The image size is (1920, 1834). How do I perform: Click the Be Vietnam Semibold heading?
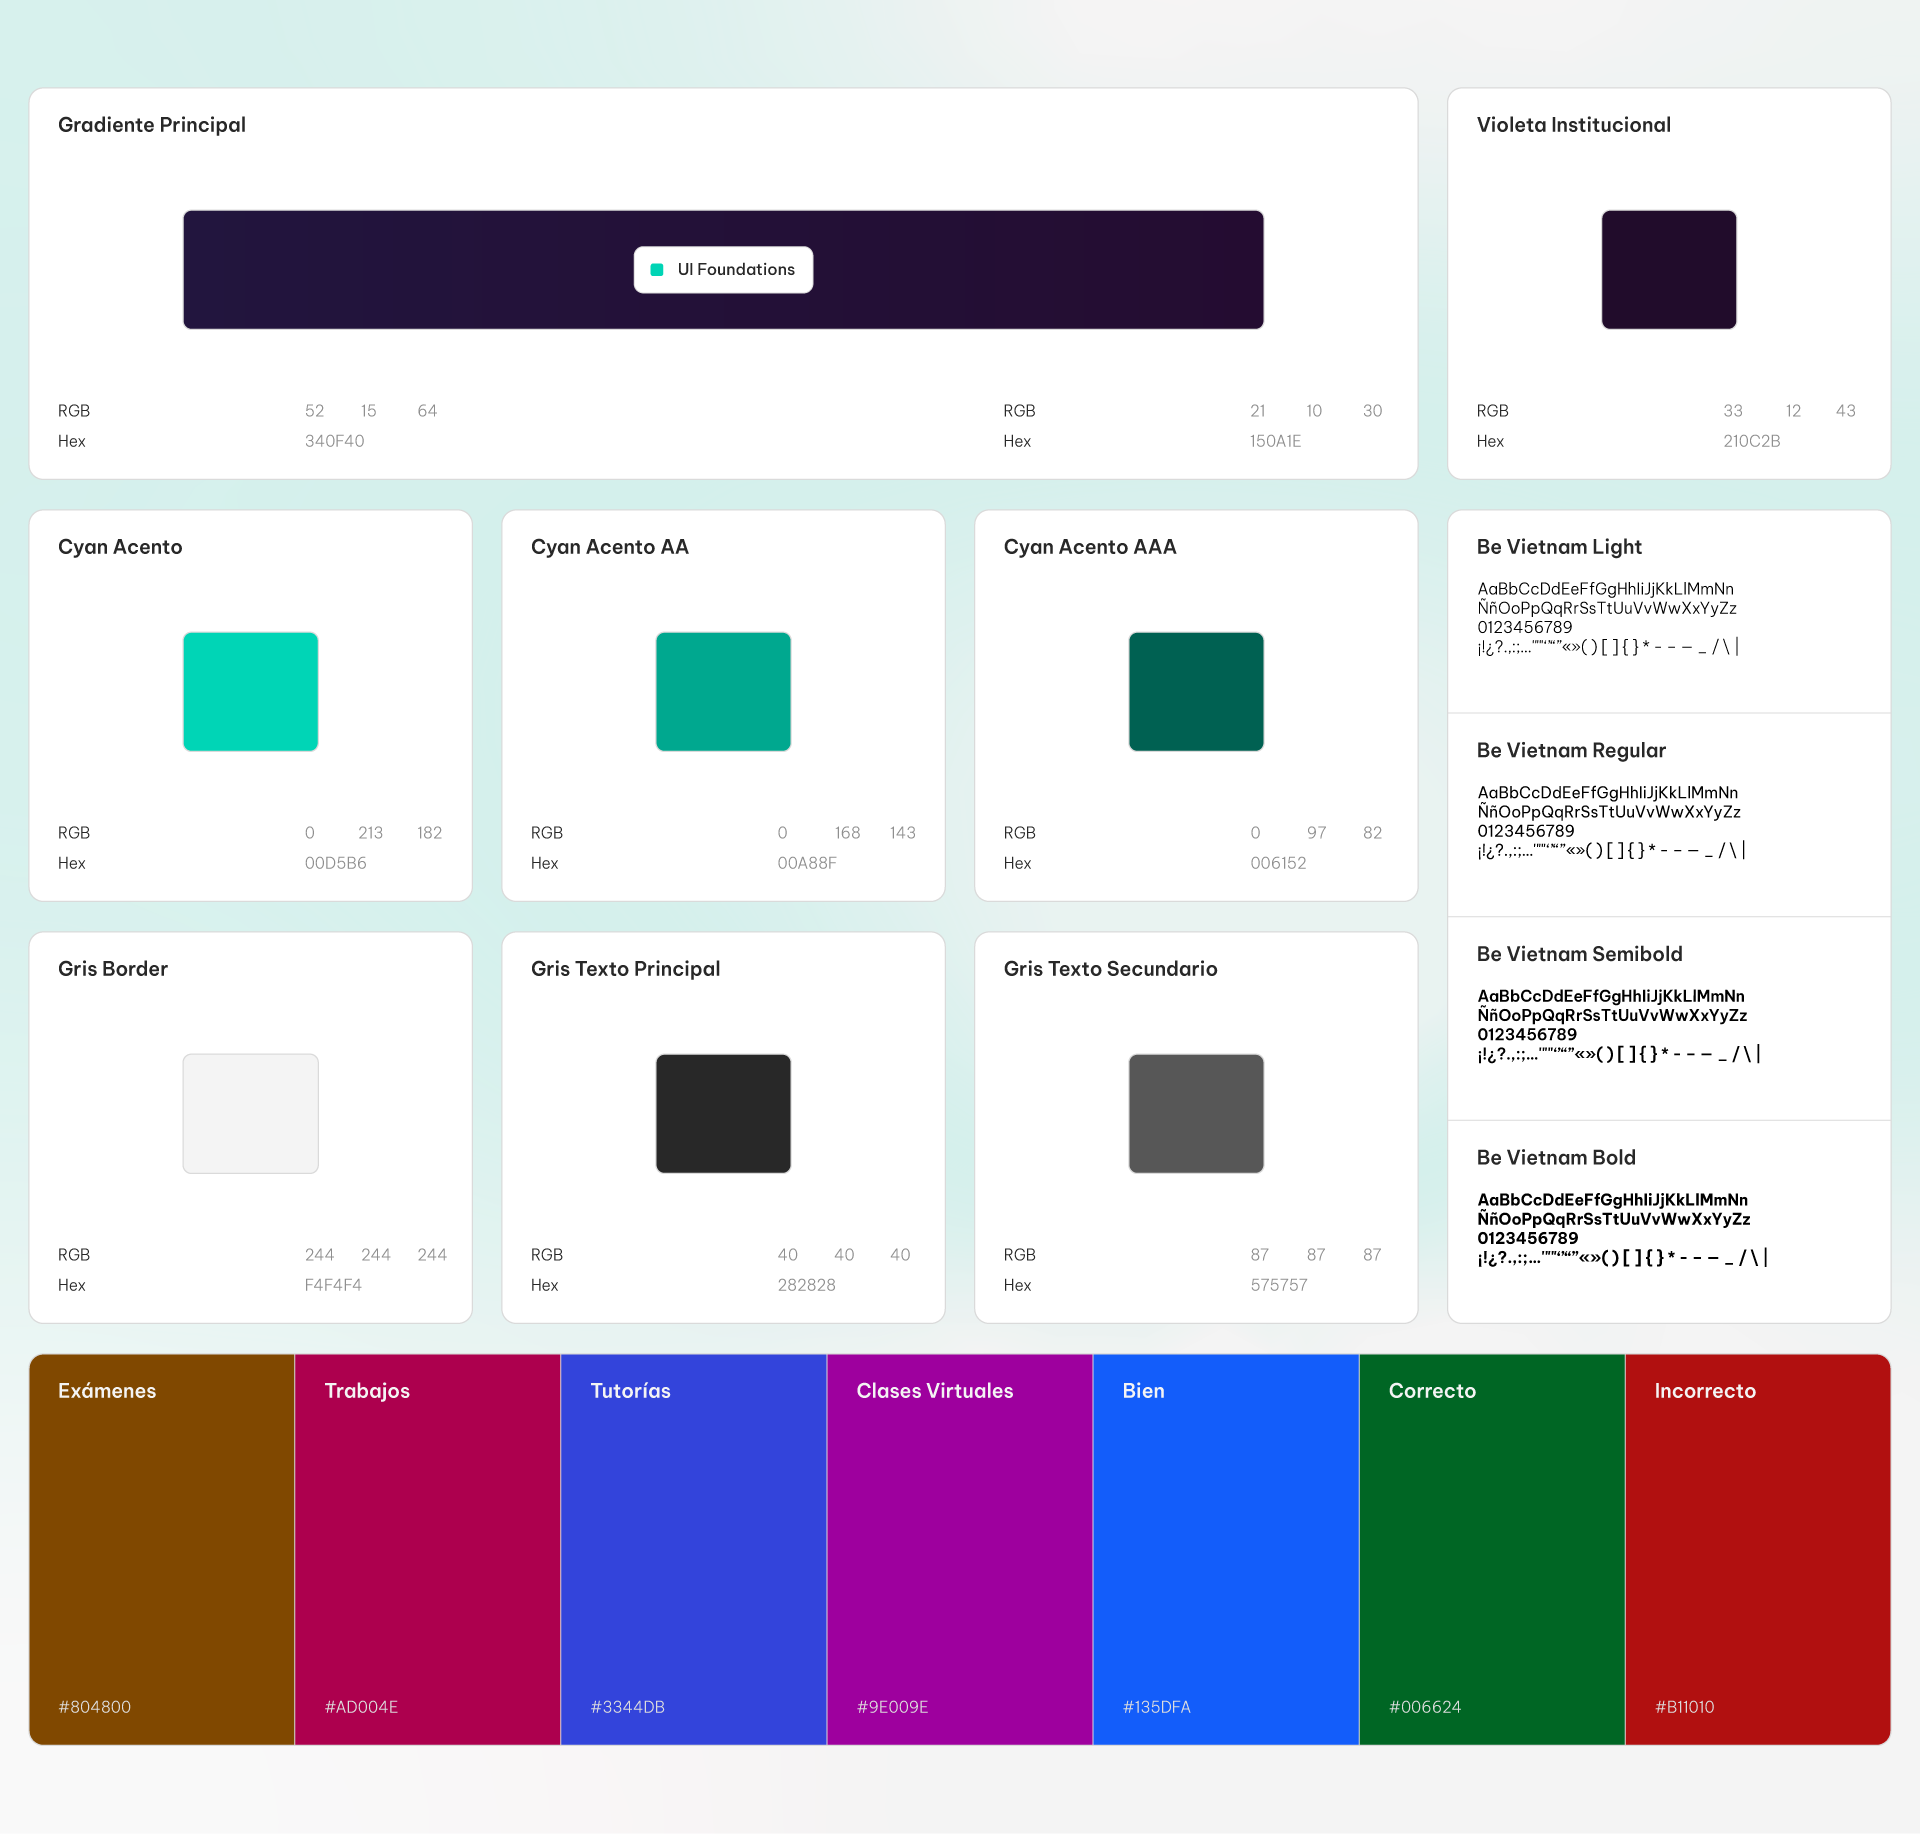tap(1579, 954)
